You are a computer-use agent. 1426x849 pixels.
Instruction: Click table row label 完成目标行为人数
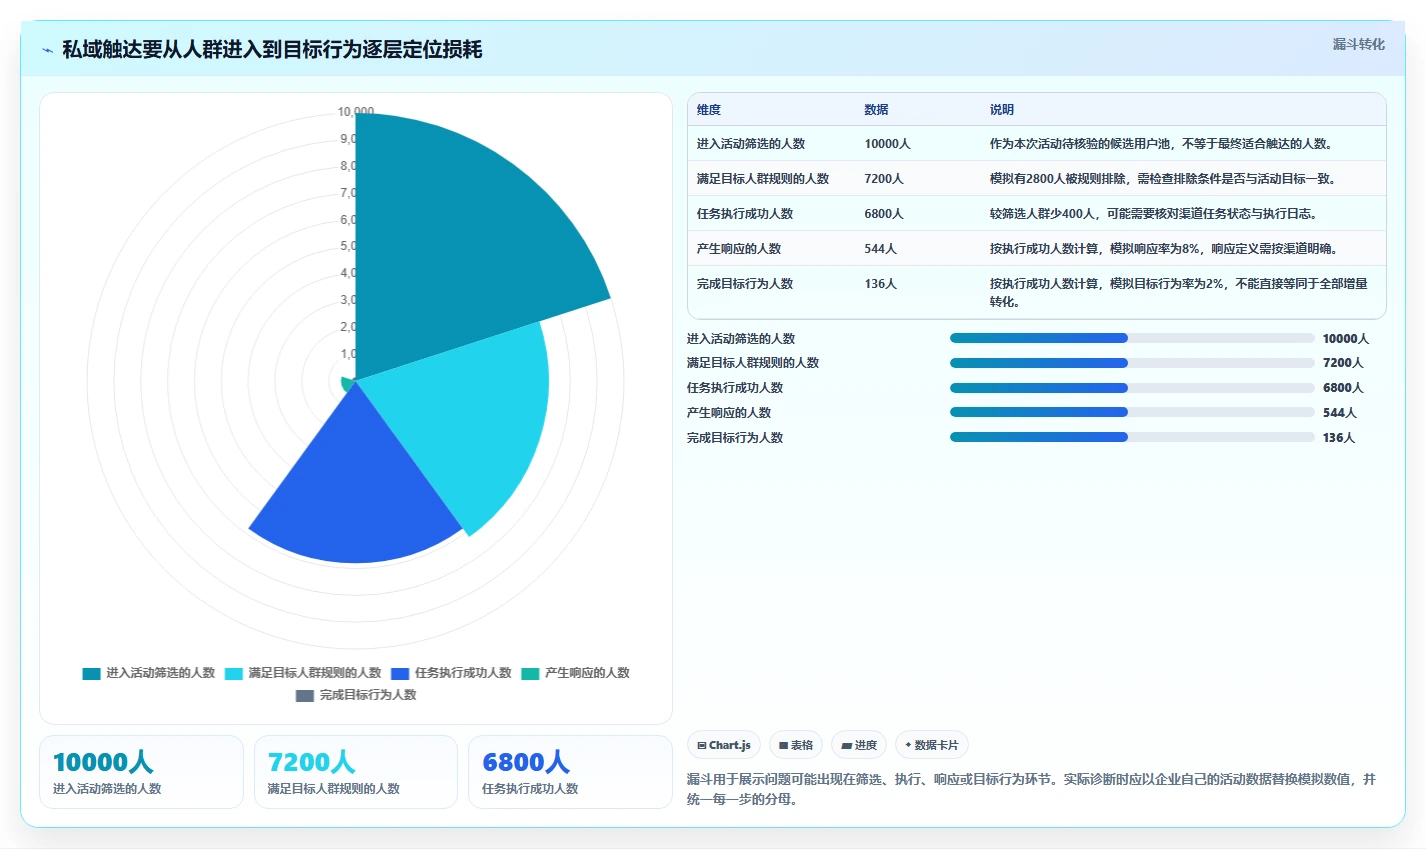click(745, 284)
